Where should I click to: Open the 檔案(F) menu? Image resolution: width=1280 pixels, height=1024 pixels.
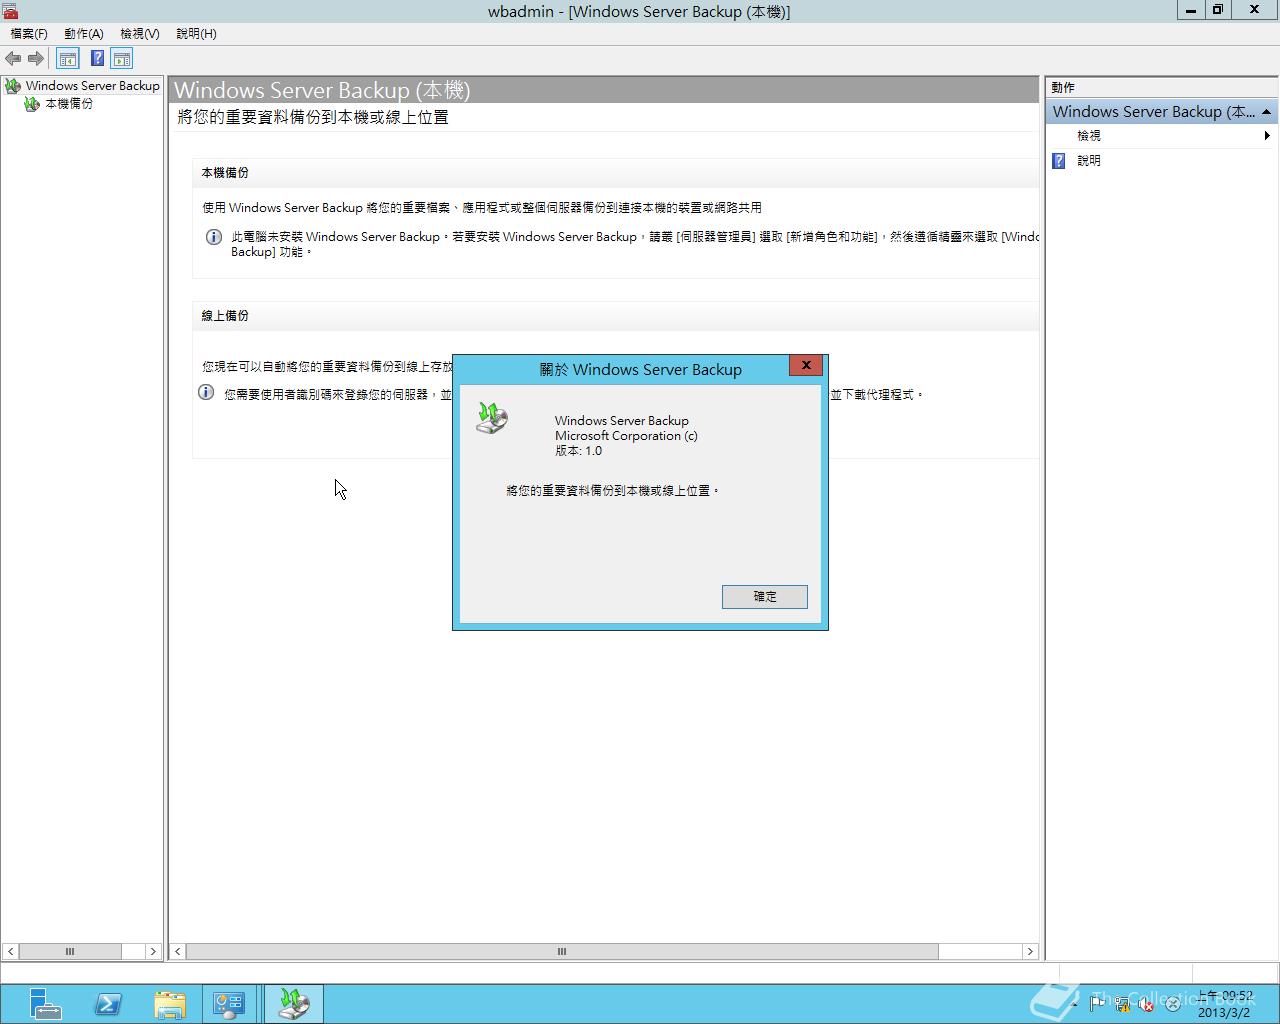pos(29,34)
